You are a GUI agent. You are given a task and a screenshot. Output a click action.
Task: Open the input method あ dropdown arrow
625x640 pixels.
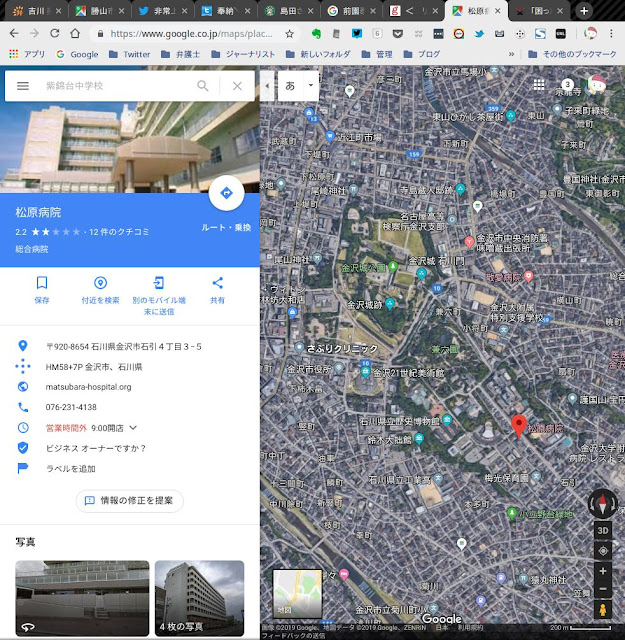coord(311,85)
